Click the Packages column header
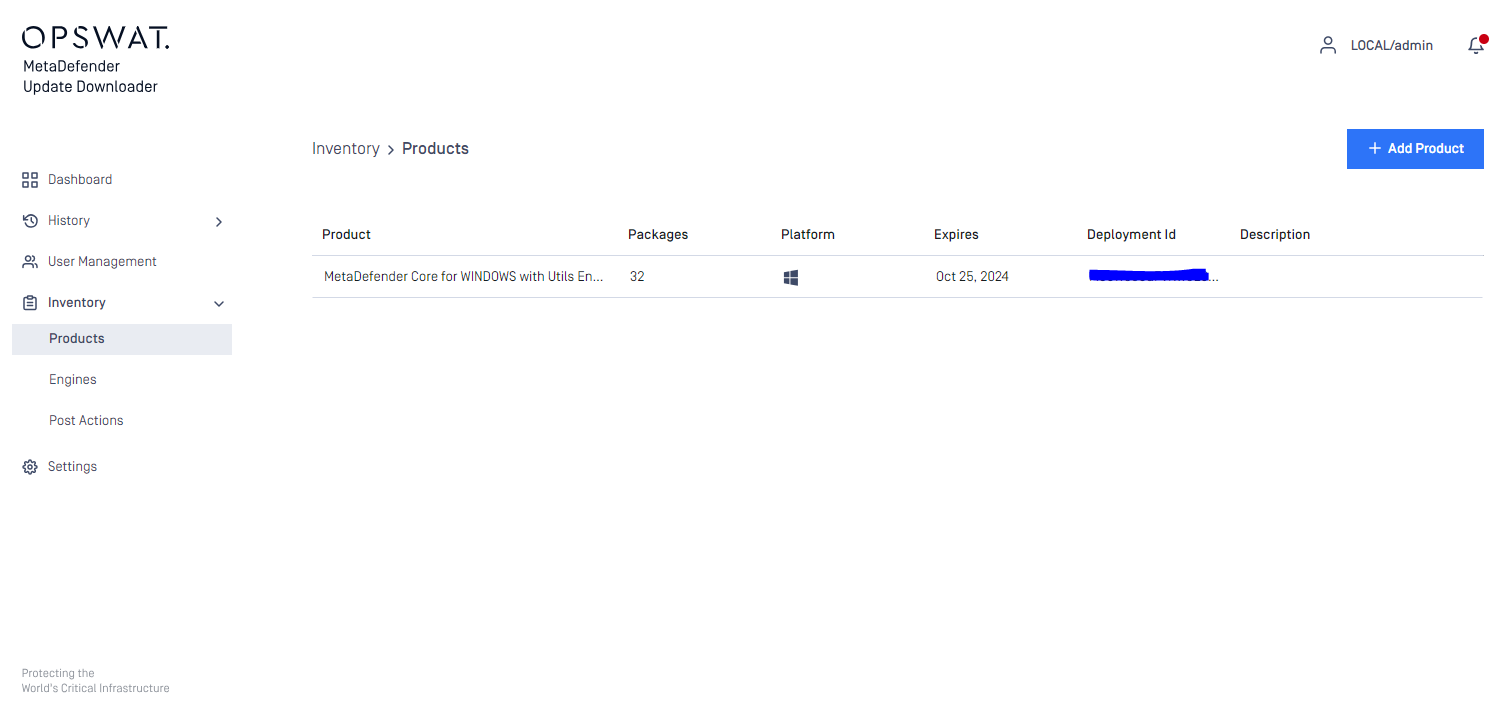Screen dimensions: 1504x702 658,235
